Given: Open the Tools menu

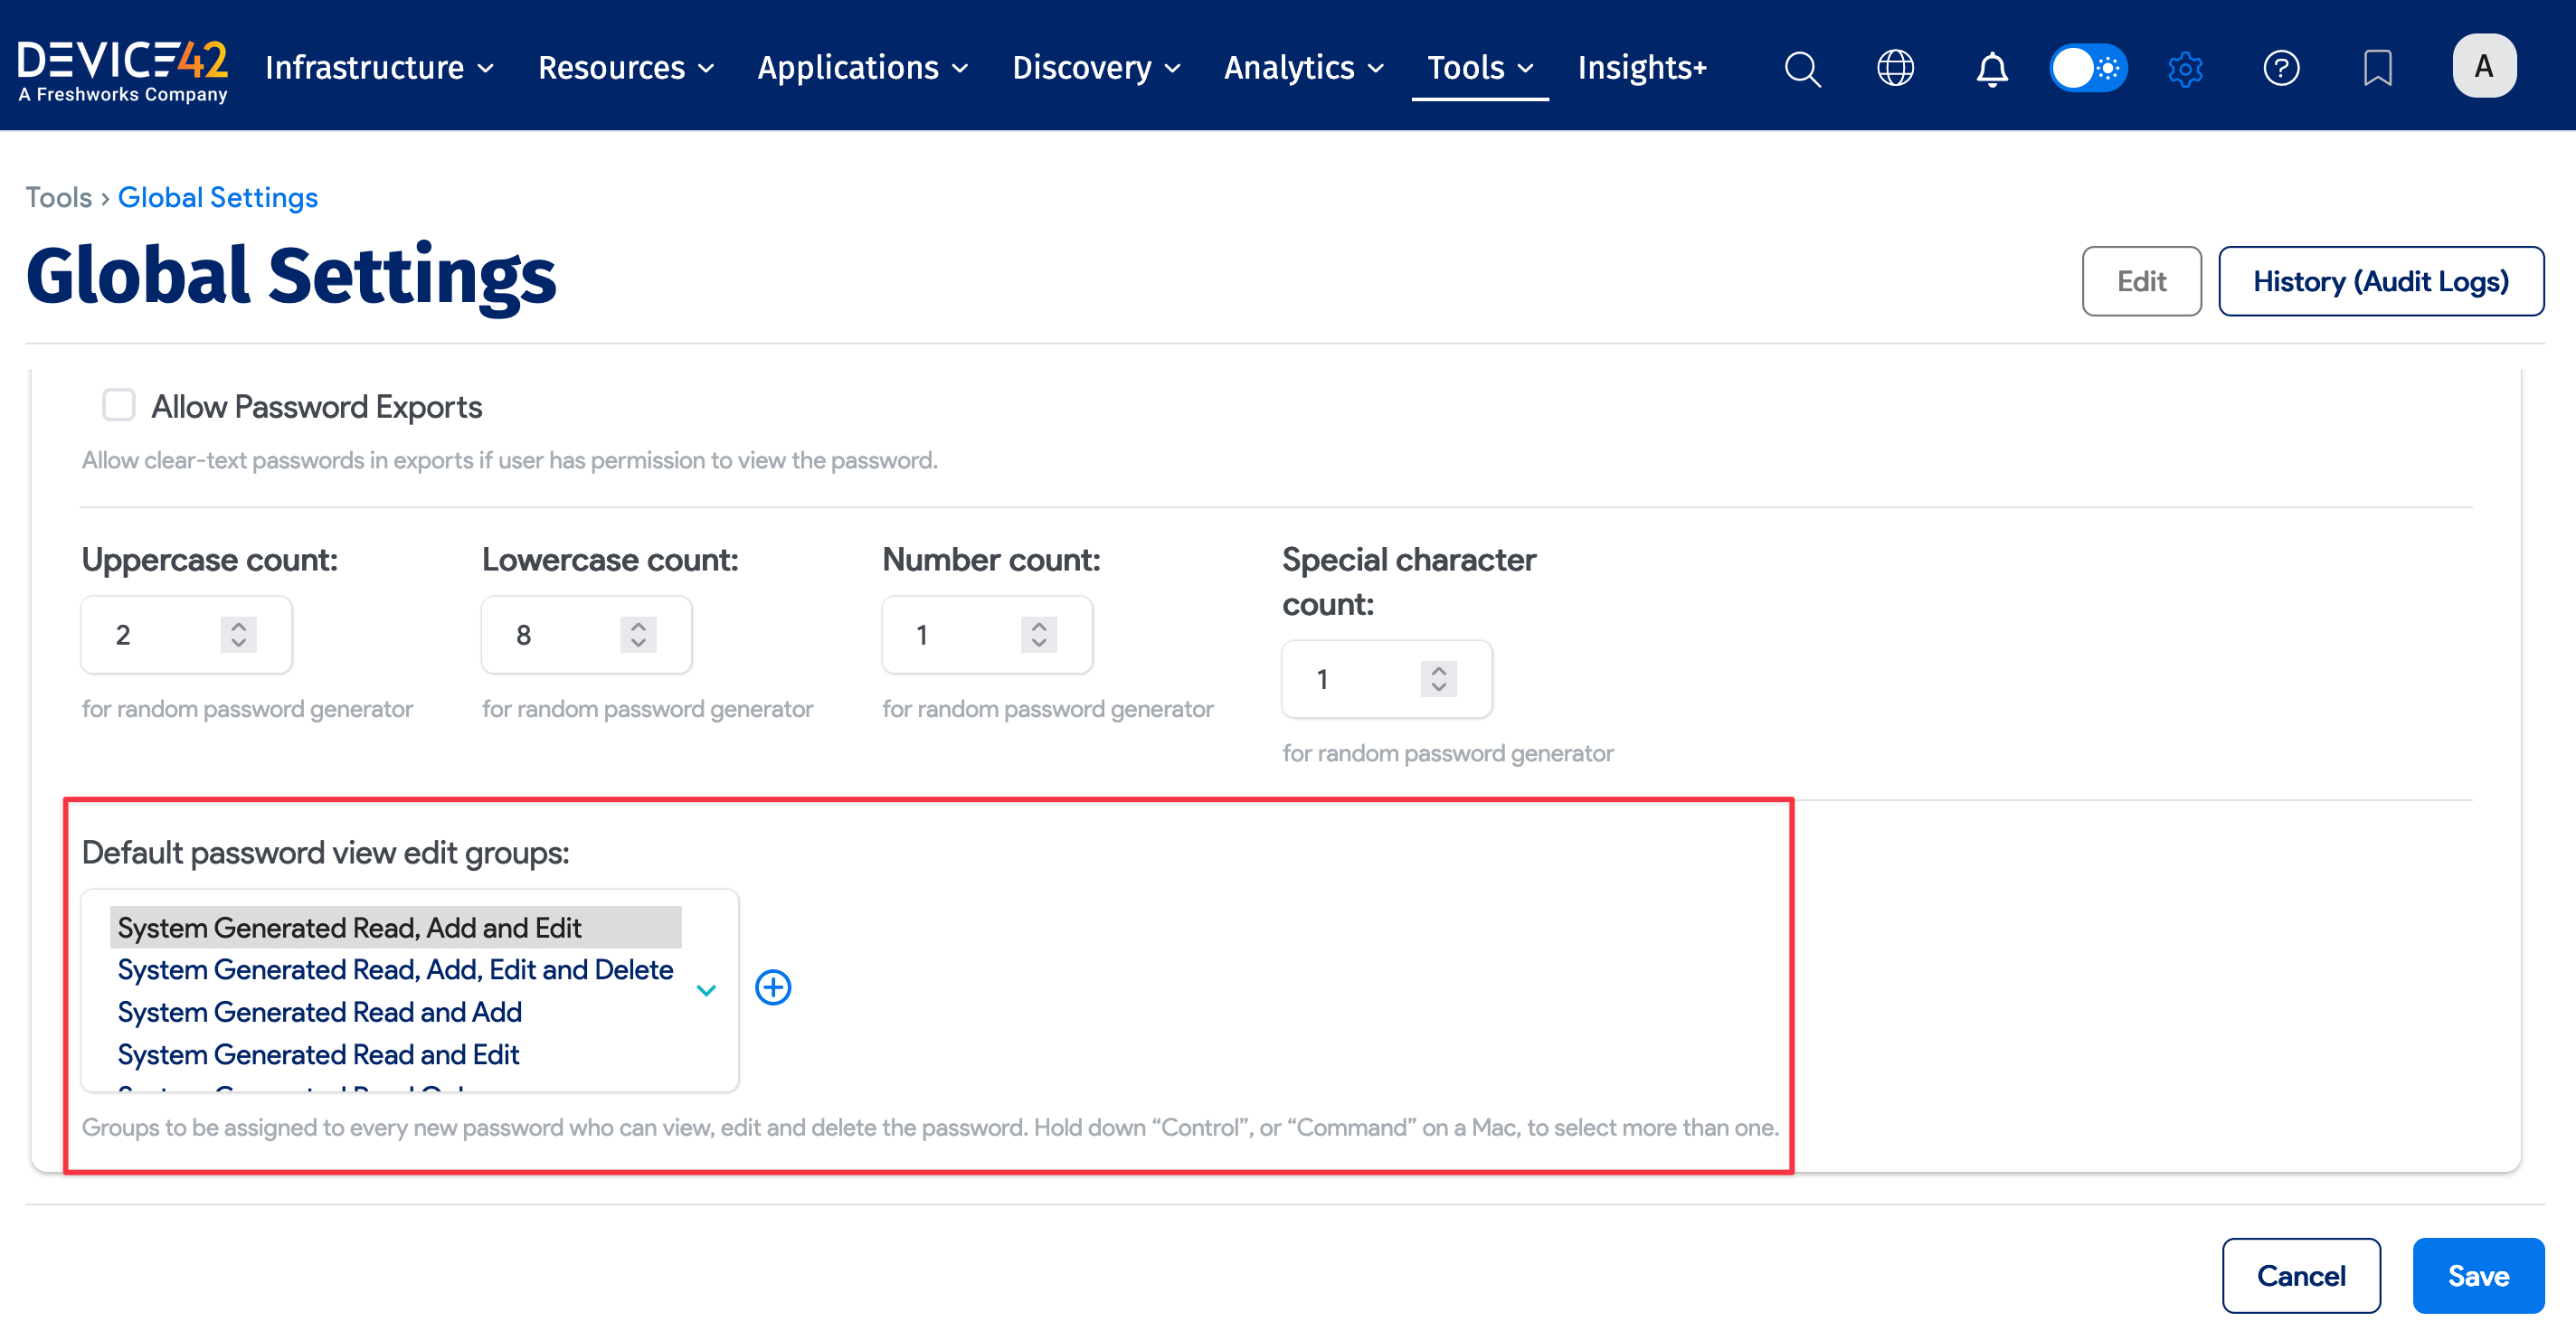Looking at the screenshot, I should [x=1479, y=68].
